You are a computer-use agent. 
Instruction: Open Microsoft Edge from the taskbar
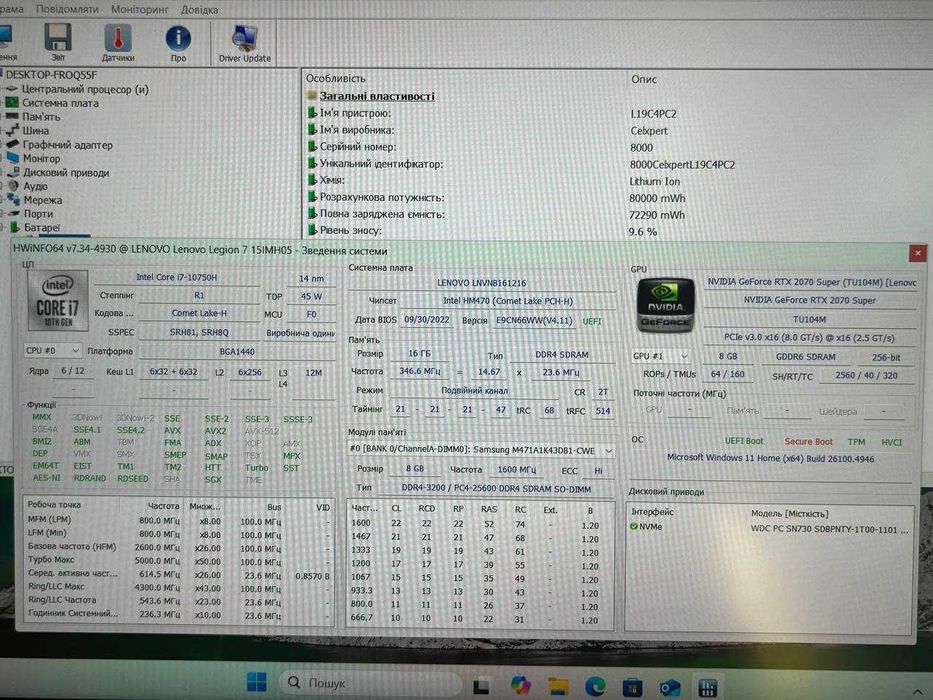point(595,686)
